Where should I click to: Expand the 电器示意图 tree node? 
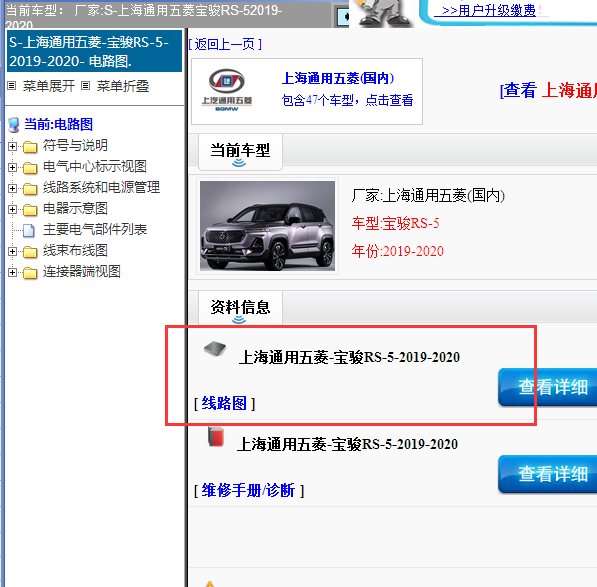(x=12, y=209)
